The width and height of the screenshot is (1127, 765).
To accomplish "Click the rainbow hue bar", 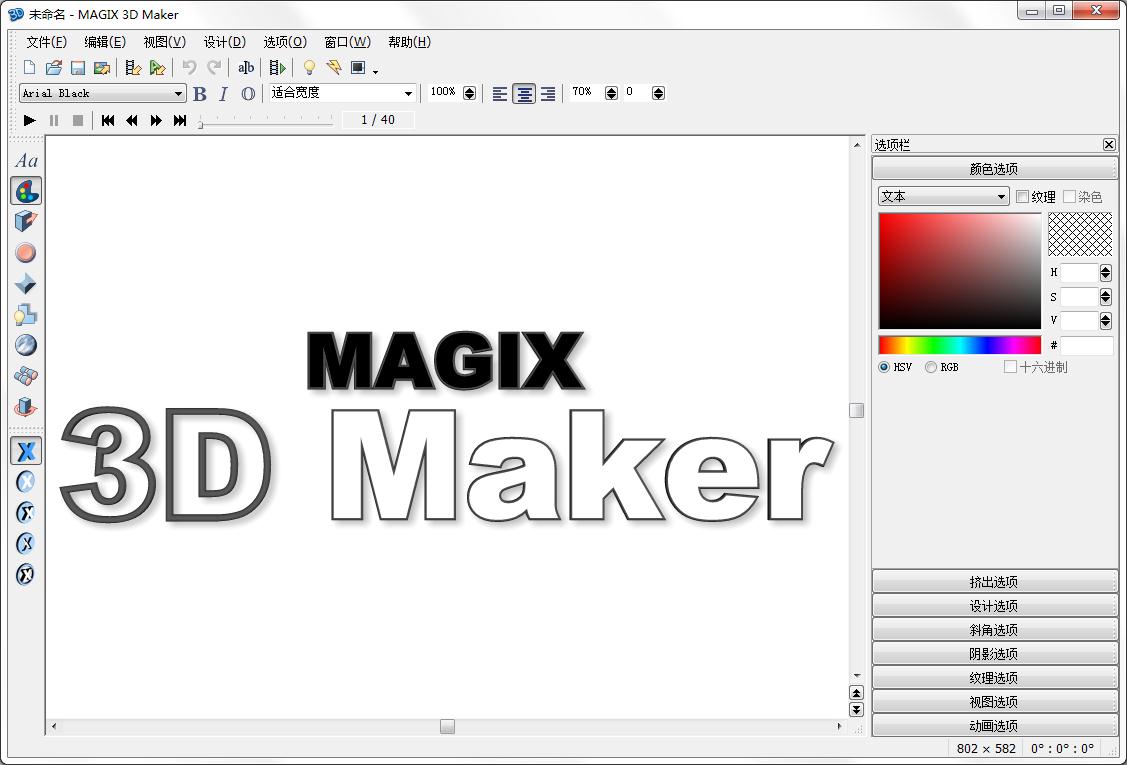I will click(960, 345).
